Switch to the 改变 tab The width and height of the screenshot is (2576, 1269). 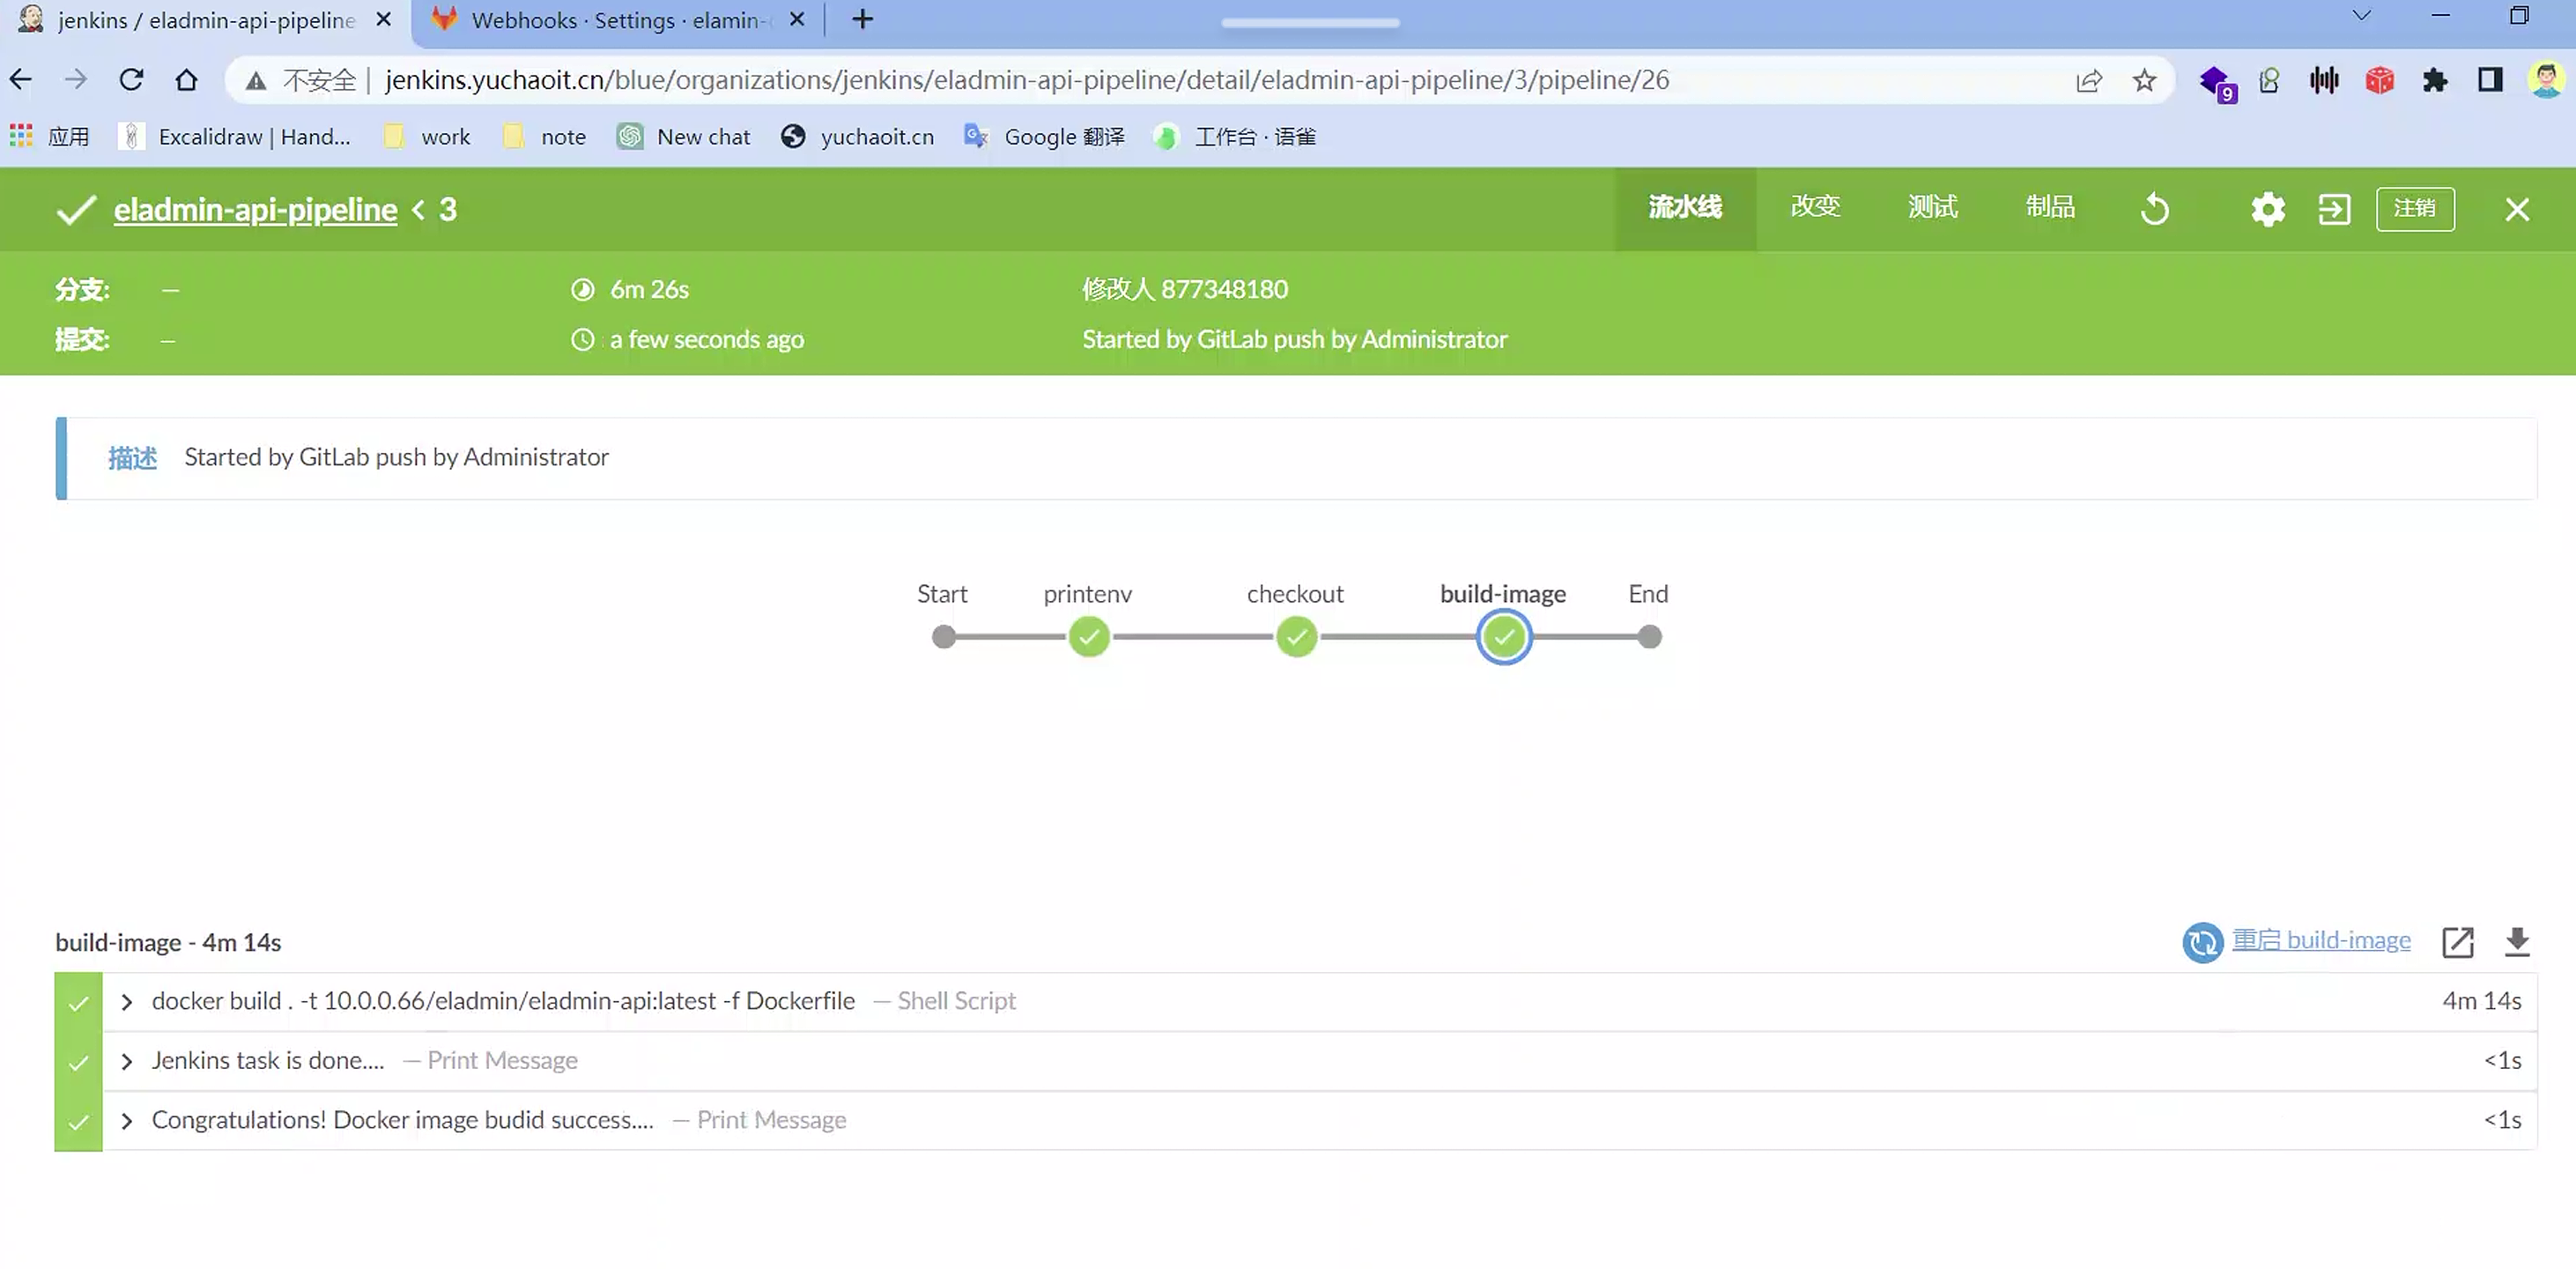[1815, 207]
